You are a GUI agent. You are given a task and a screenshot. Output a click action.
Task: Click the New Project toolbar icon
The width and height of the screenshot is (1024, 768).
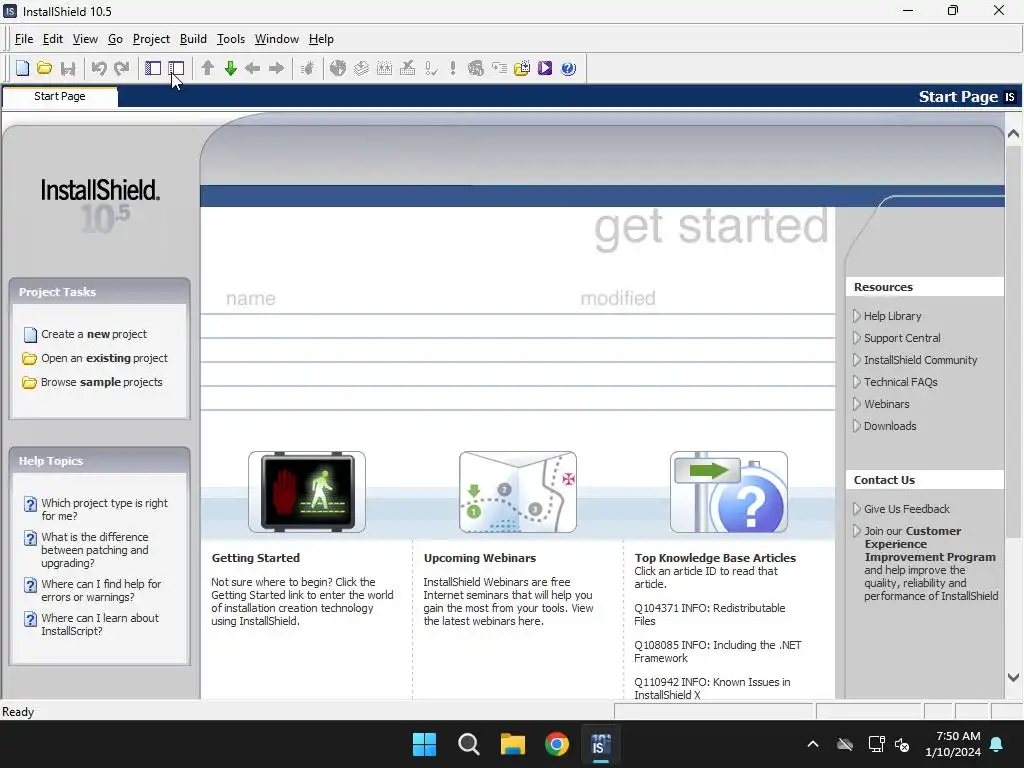[x=22, y=68]
